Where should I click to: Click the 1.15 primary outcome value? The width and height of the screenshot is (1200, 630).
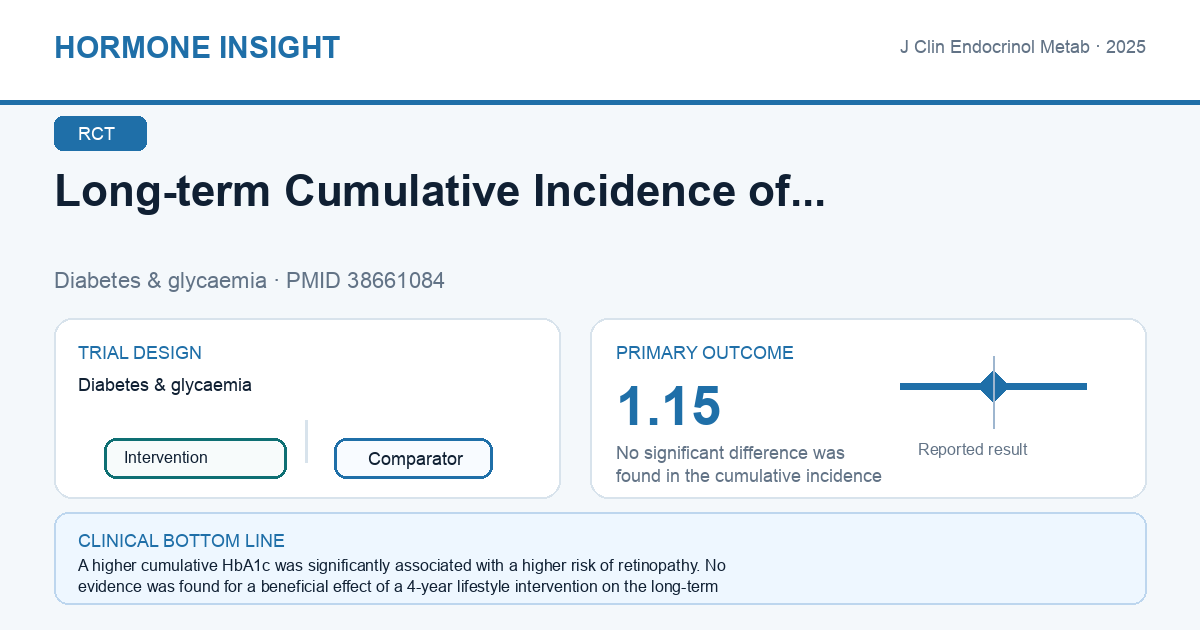pyautogui.click(x=669, y=406)
